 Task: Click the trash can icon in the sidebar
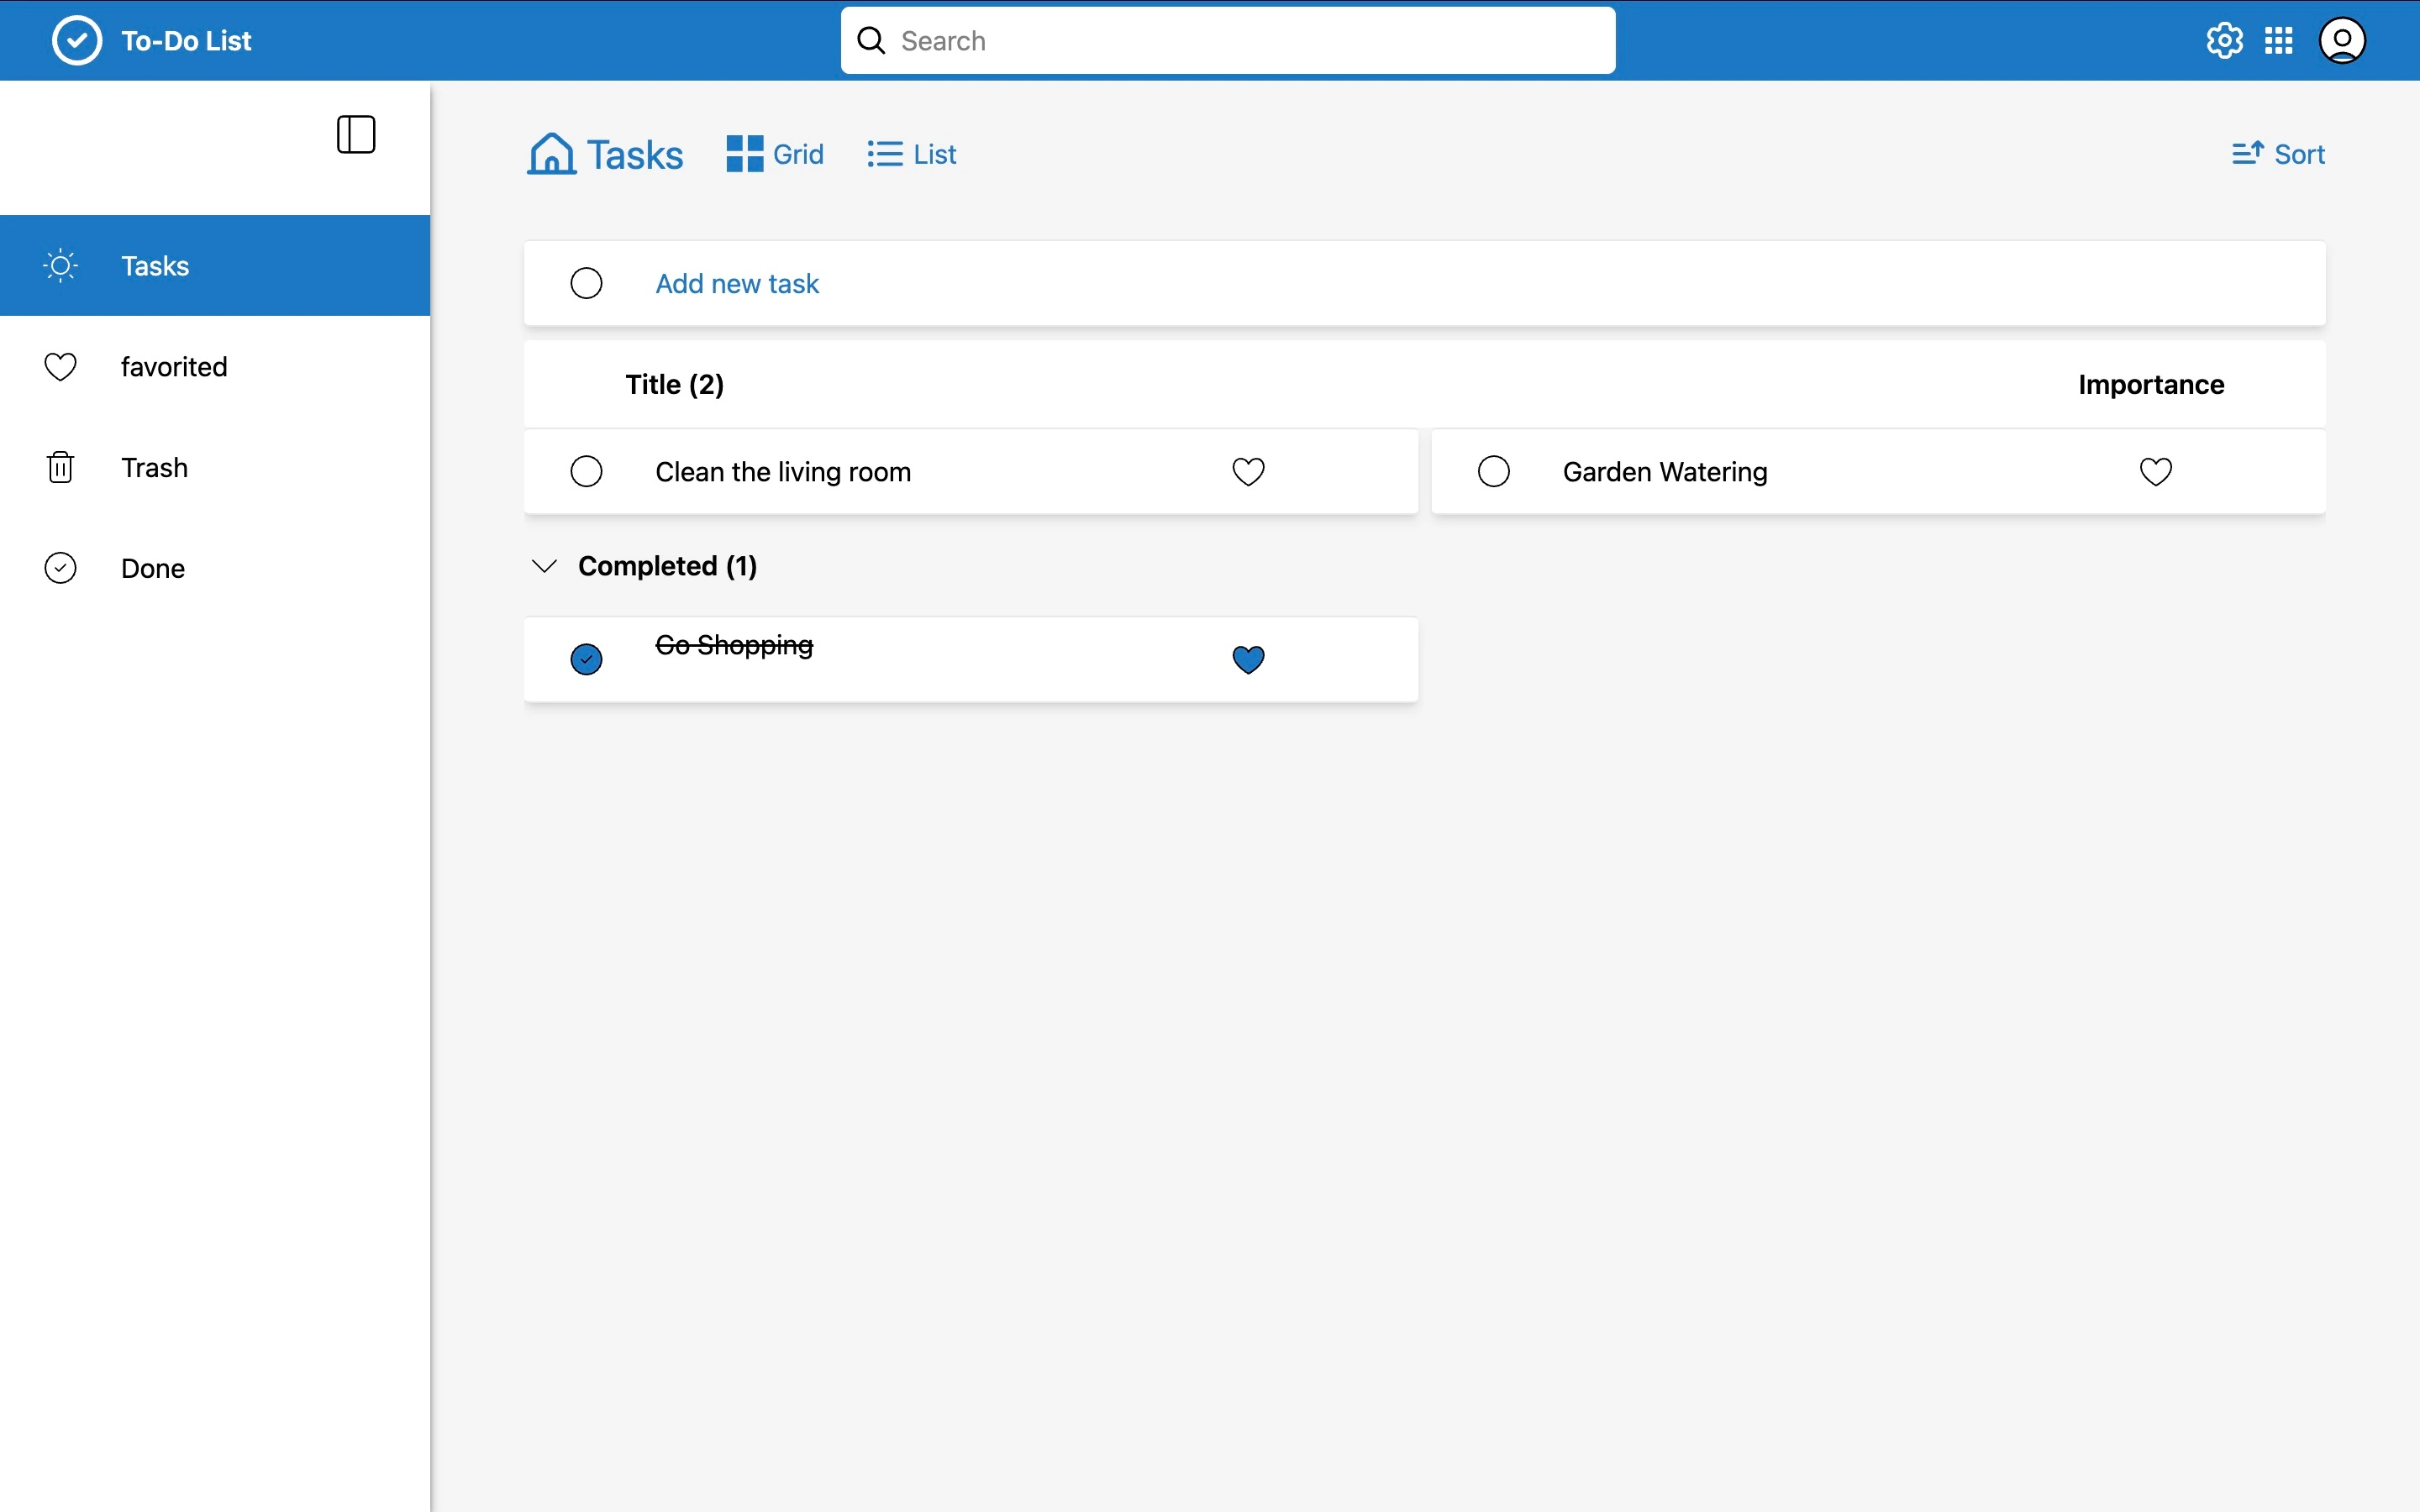click(x=61, y=467)
